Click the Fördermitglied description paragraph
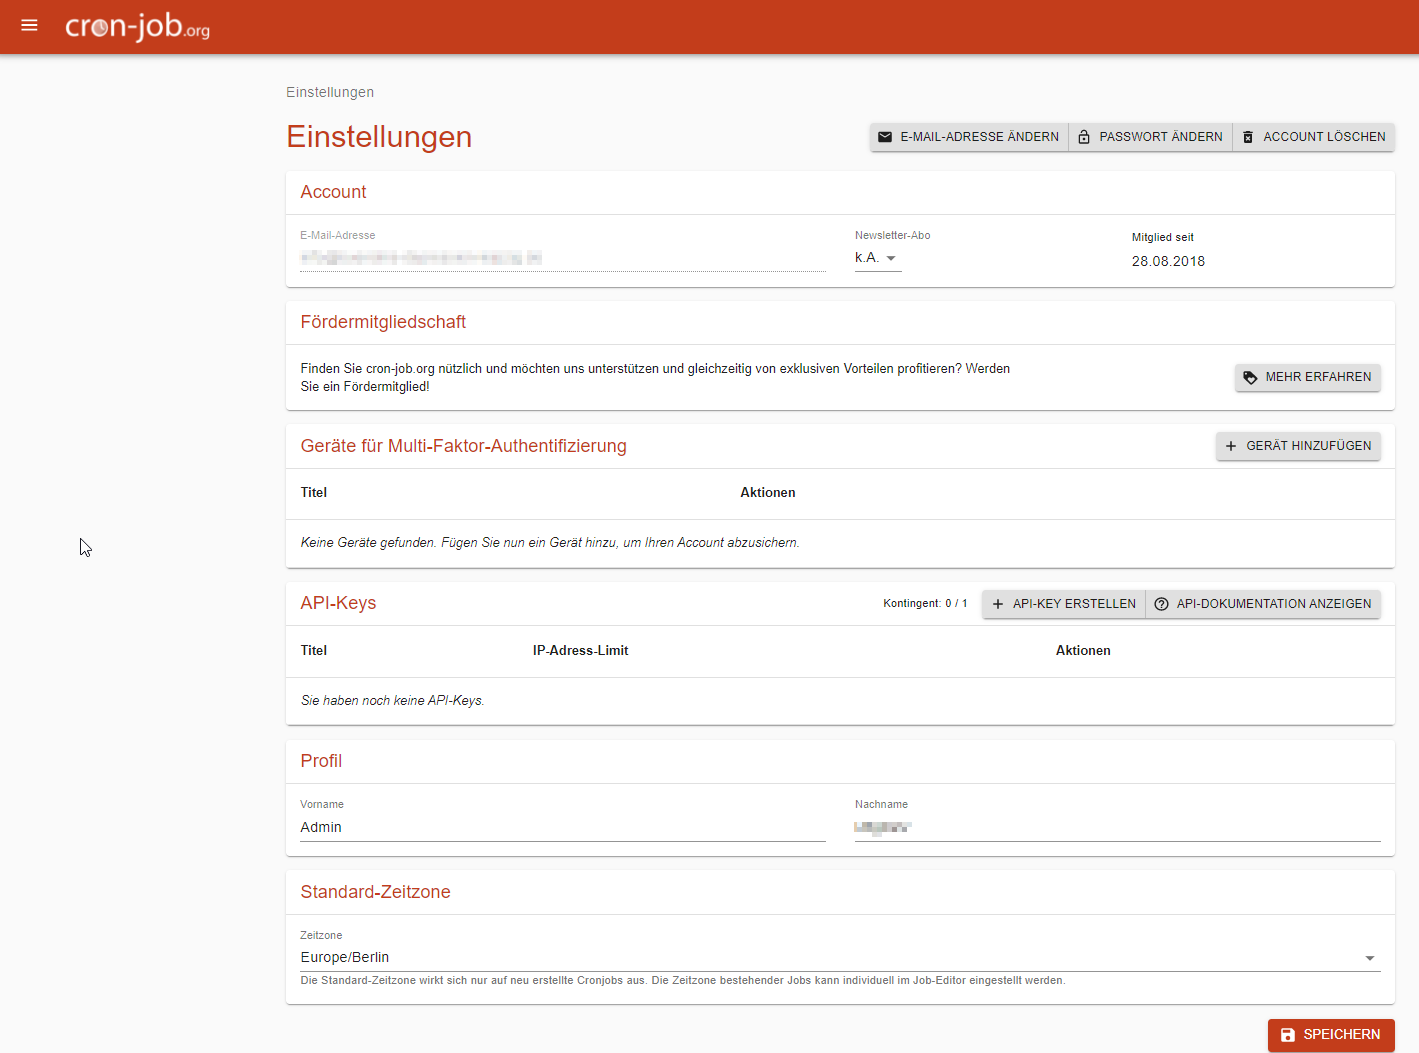 pos(656,378)
